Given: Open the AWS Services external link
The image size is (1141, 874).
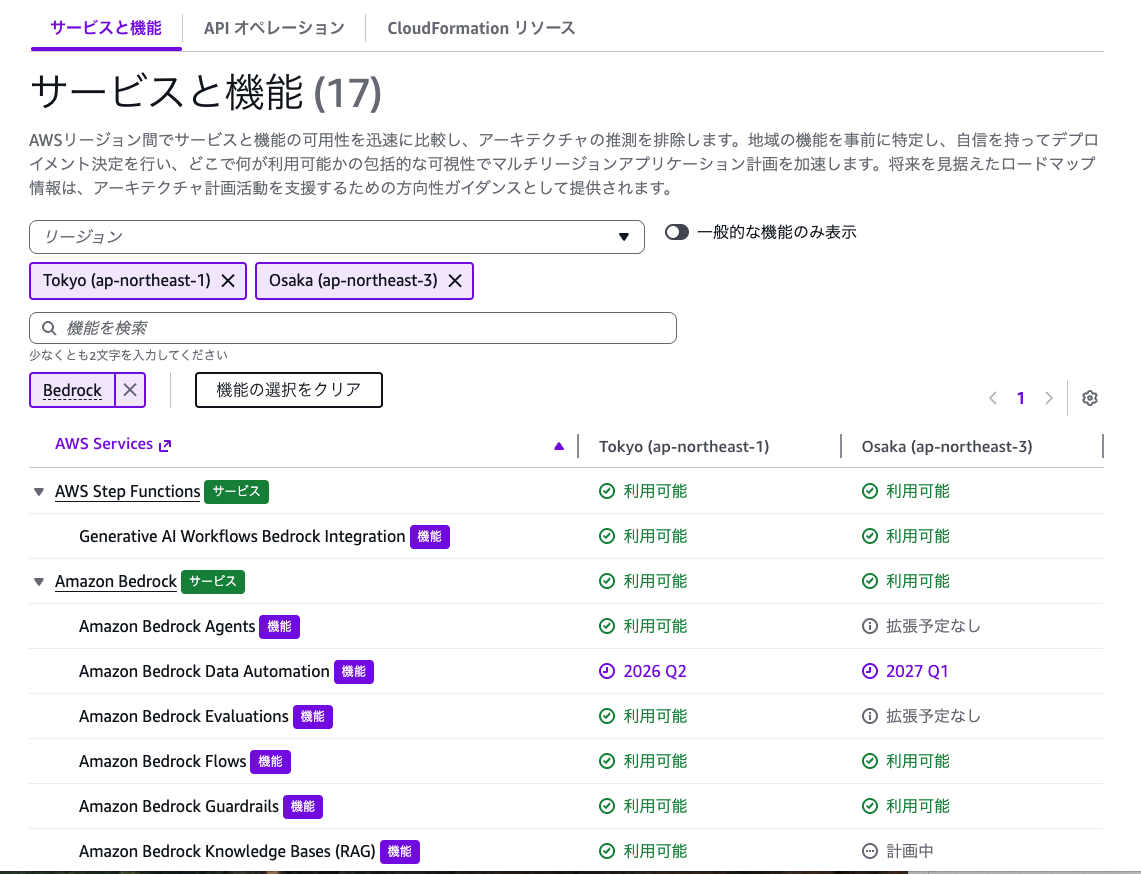Looking at the screenshot, I should (x=113, y=444).
